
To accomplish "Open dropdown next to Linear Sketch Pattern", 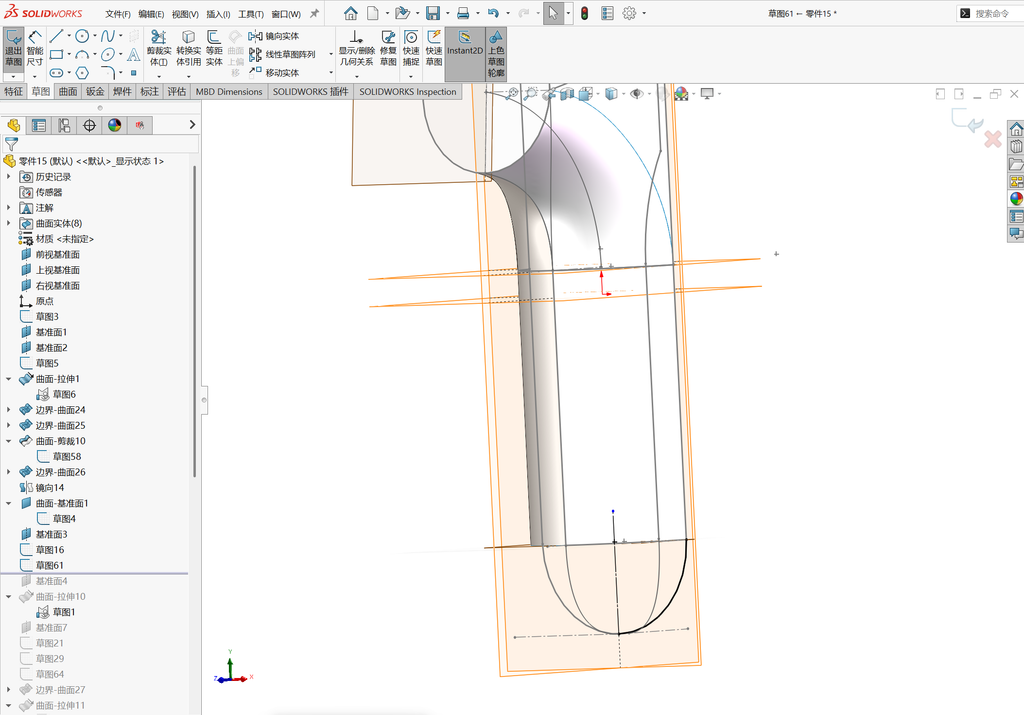I will coord(331,54).
